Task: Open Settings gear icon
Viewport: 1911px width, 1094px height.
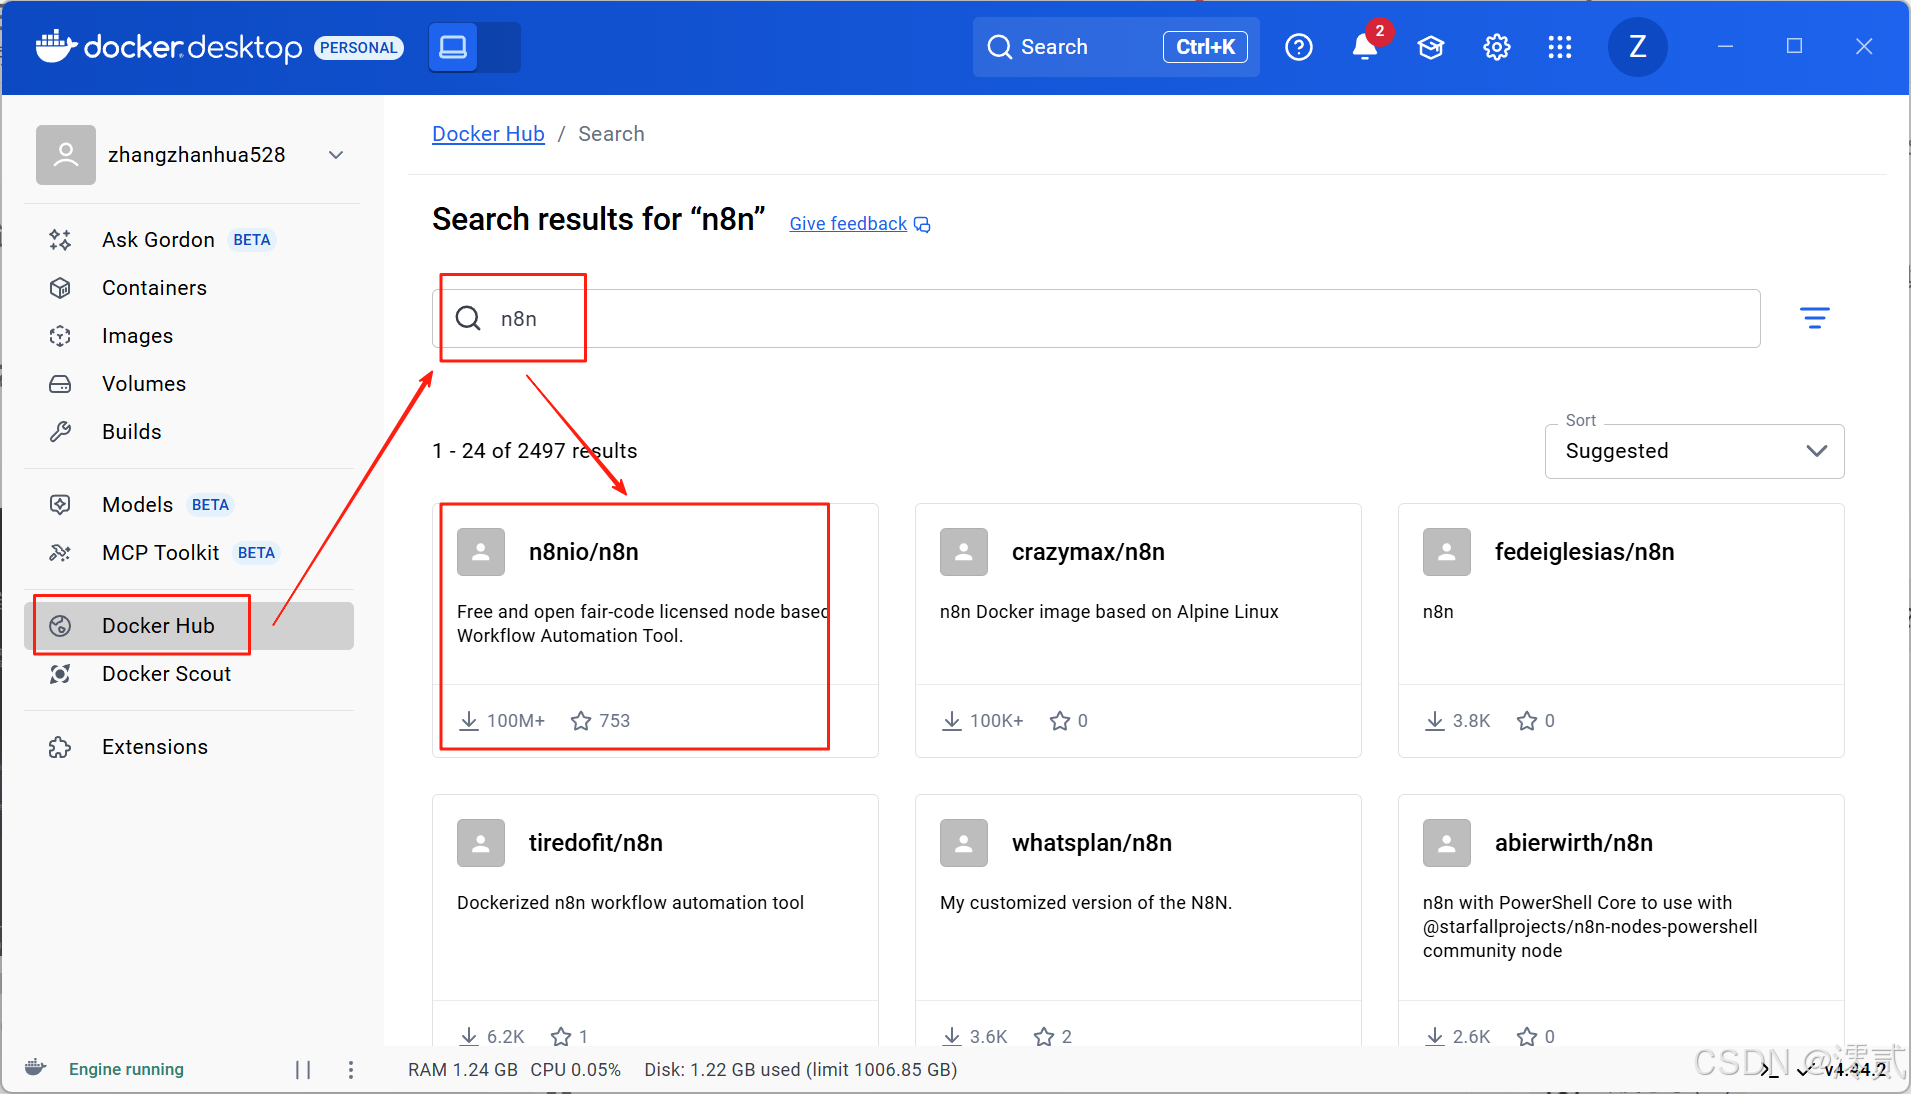Action: click(x=1497, y=47)
